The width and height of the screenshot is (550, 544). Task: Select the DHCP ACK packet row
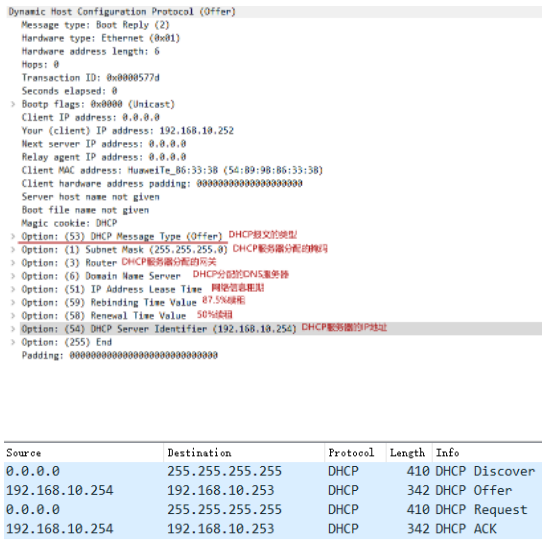pos(273,529)
